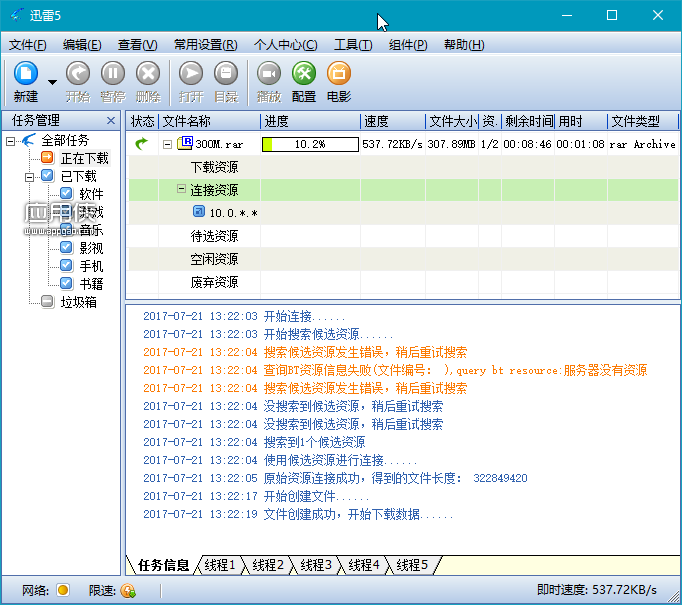Select the 待选资源 row

tap(403, 236)
